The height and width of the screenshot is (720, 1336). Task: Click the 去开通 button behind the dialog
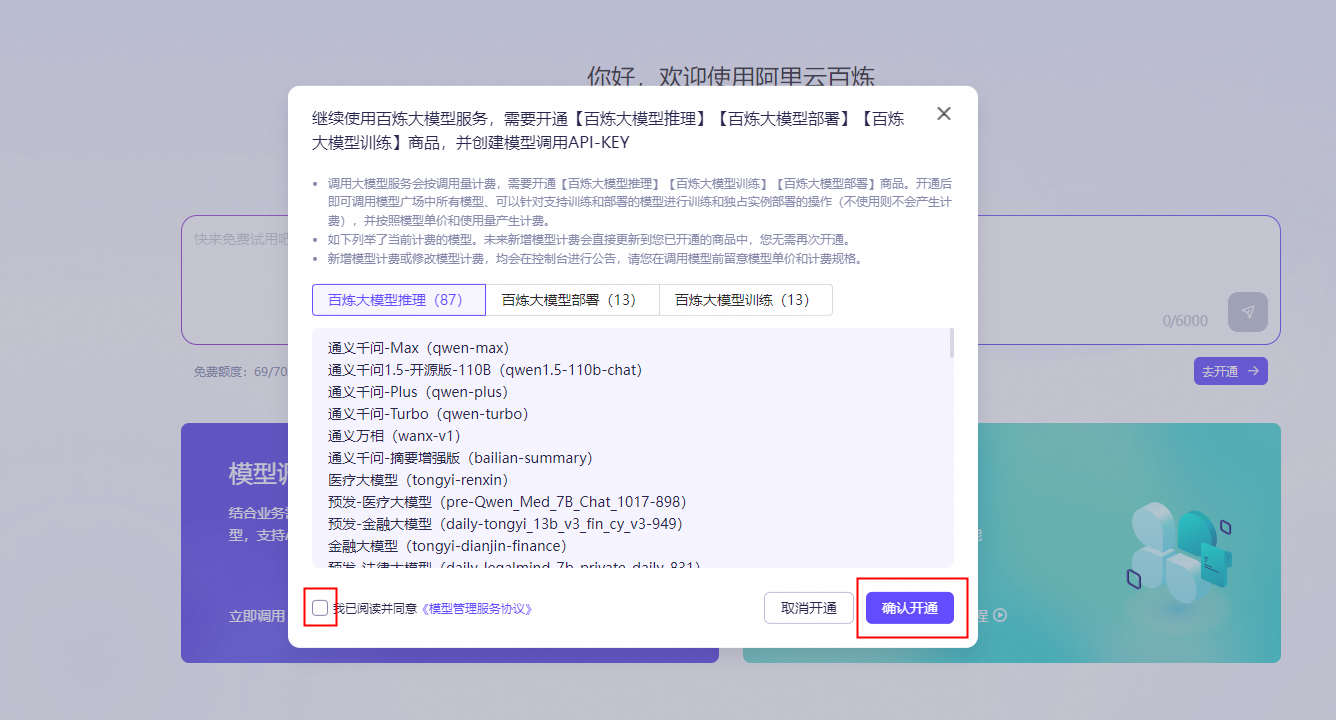[1230, 371]
